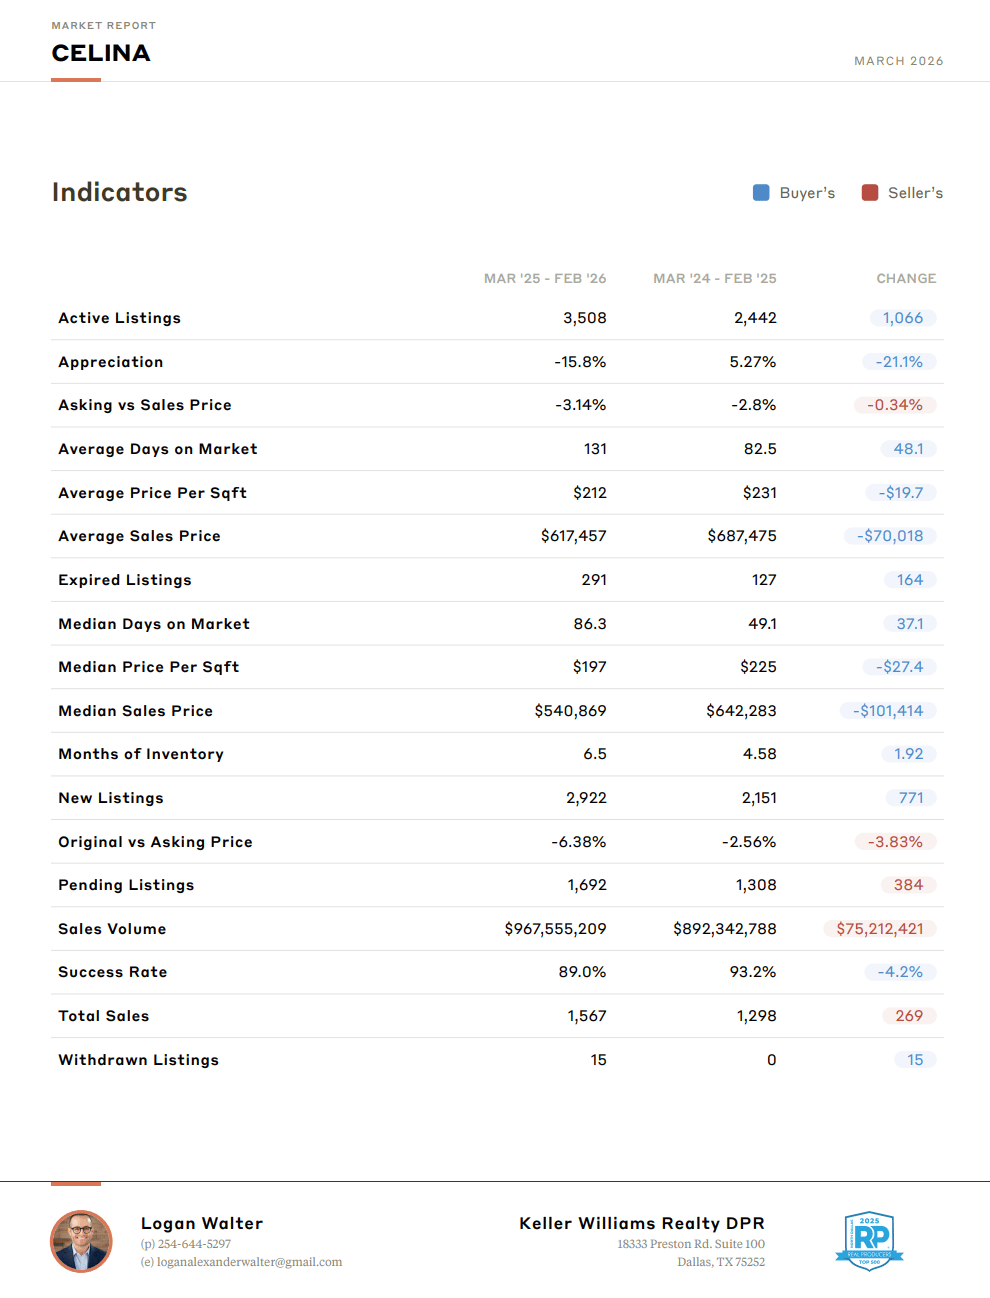Click the CHANGE column header

click(x=906, y=278)
